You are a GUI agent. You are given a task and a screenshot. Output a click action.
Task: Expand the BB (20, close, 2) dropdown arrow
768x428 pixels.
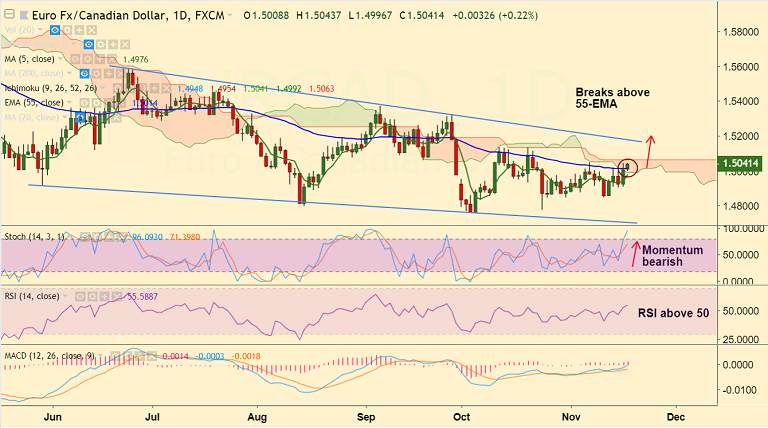[73, 44]
